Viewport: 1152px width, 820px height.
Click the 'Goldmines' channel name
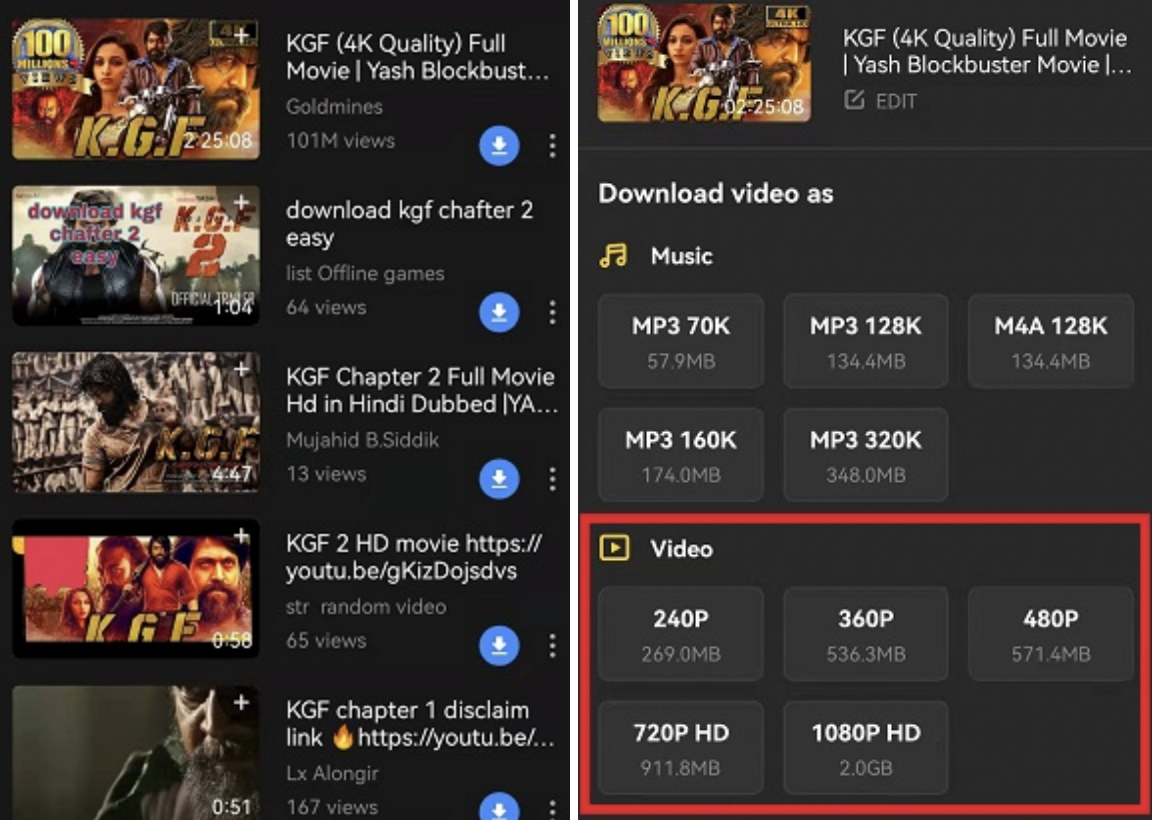(334, 107)
